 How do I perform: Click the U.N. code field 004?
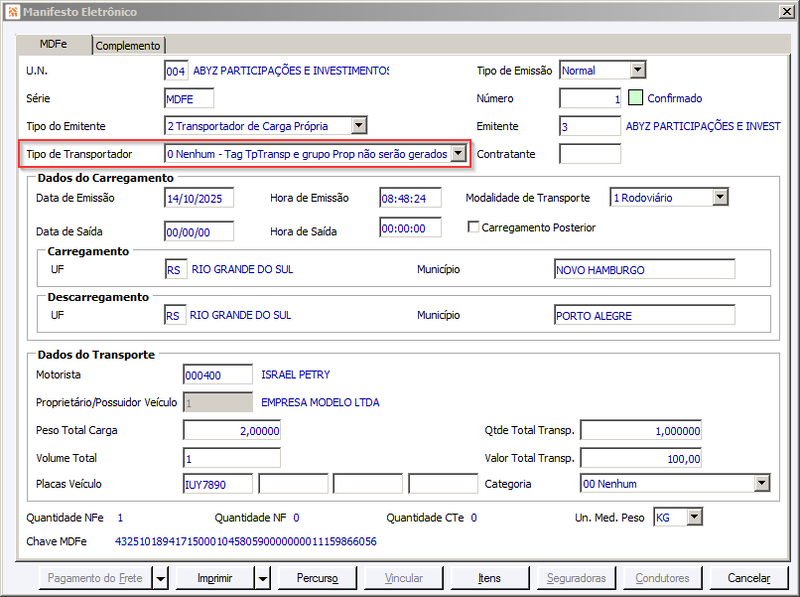point(176,70)
